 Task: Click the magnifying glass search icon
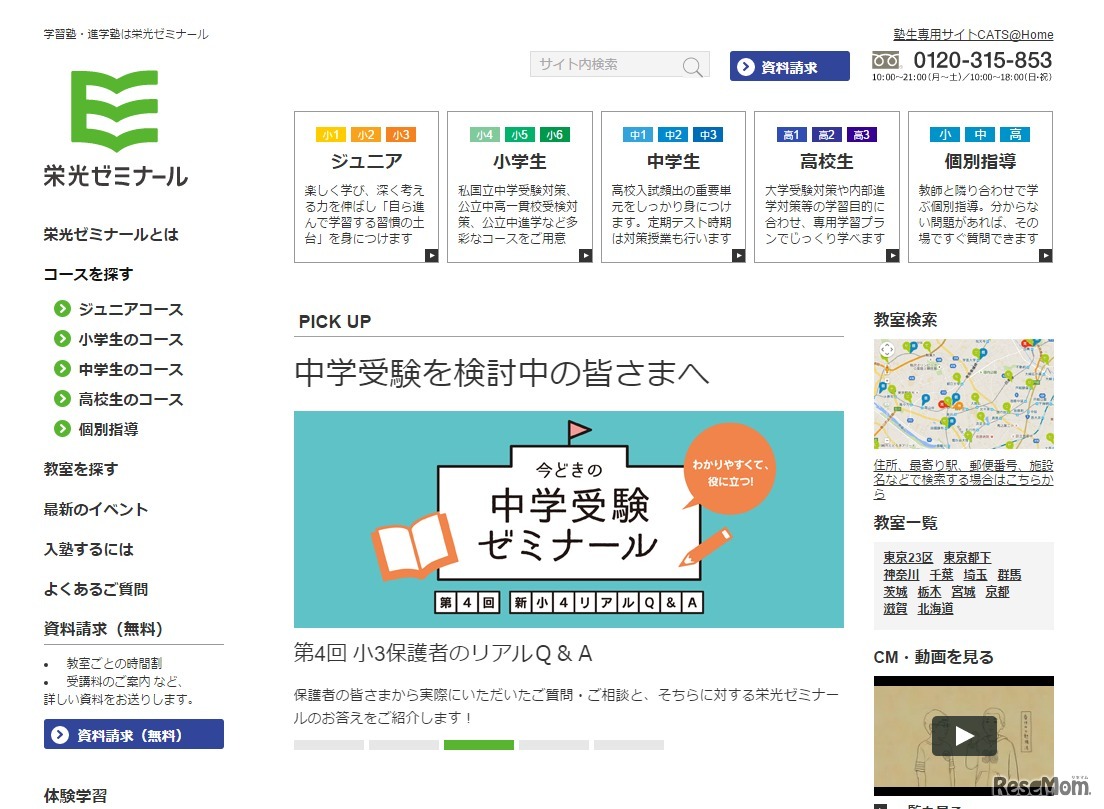click(x=693, y=65)
